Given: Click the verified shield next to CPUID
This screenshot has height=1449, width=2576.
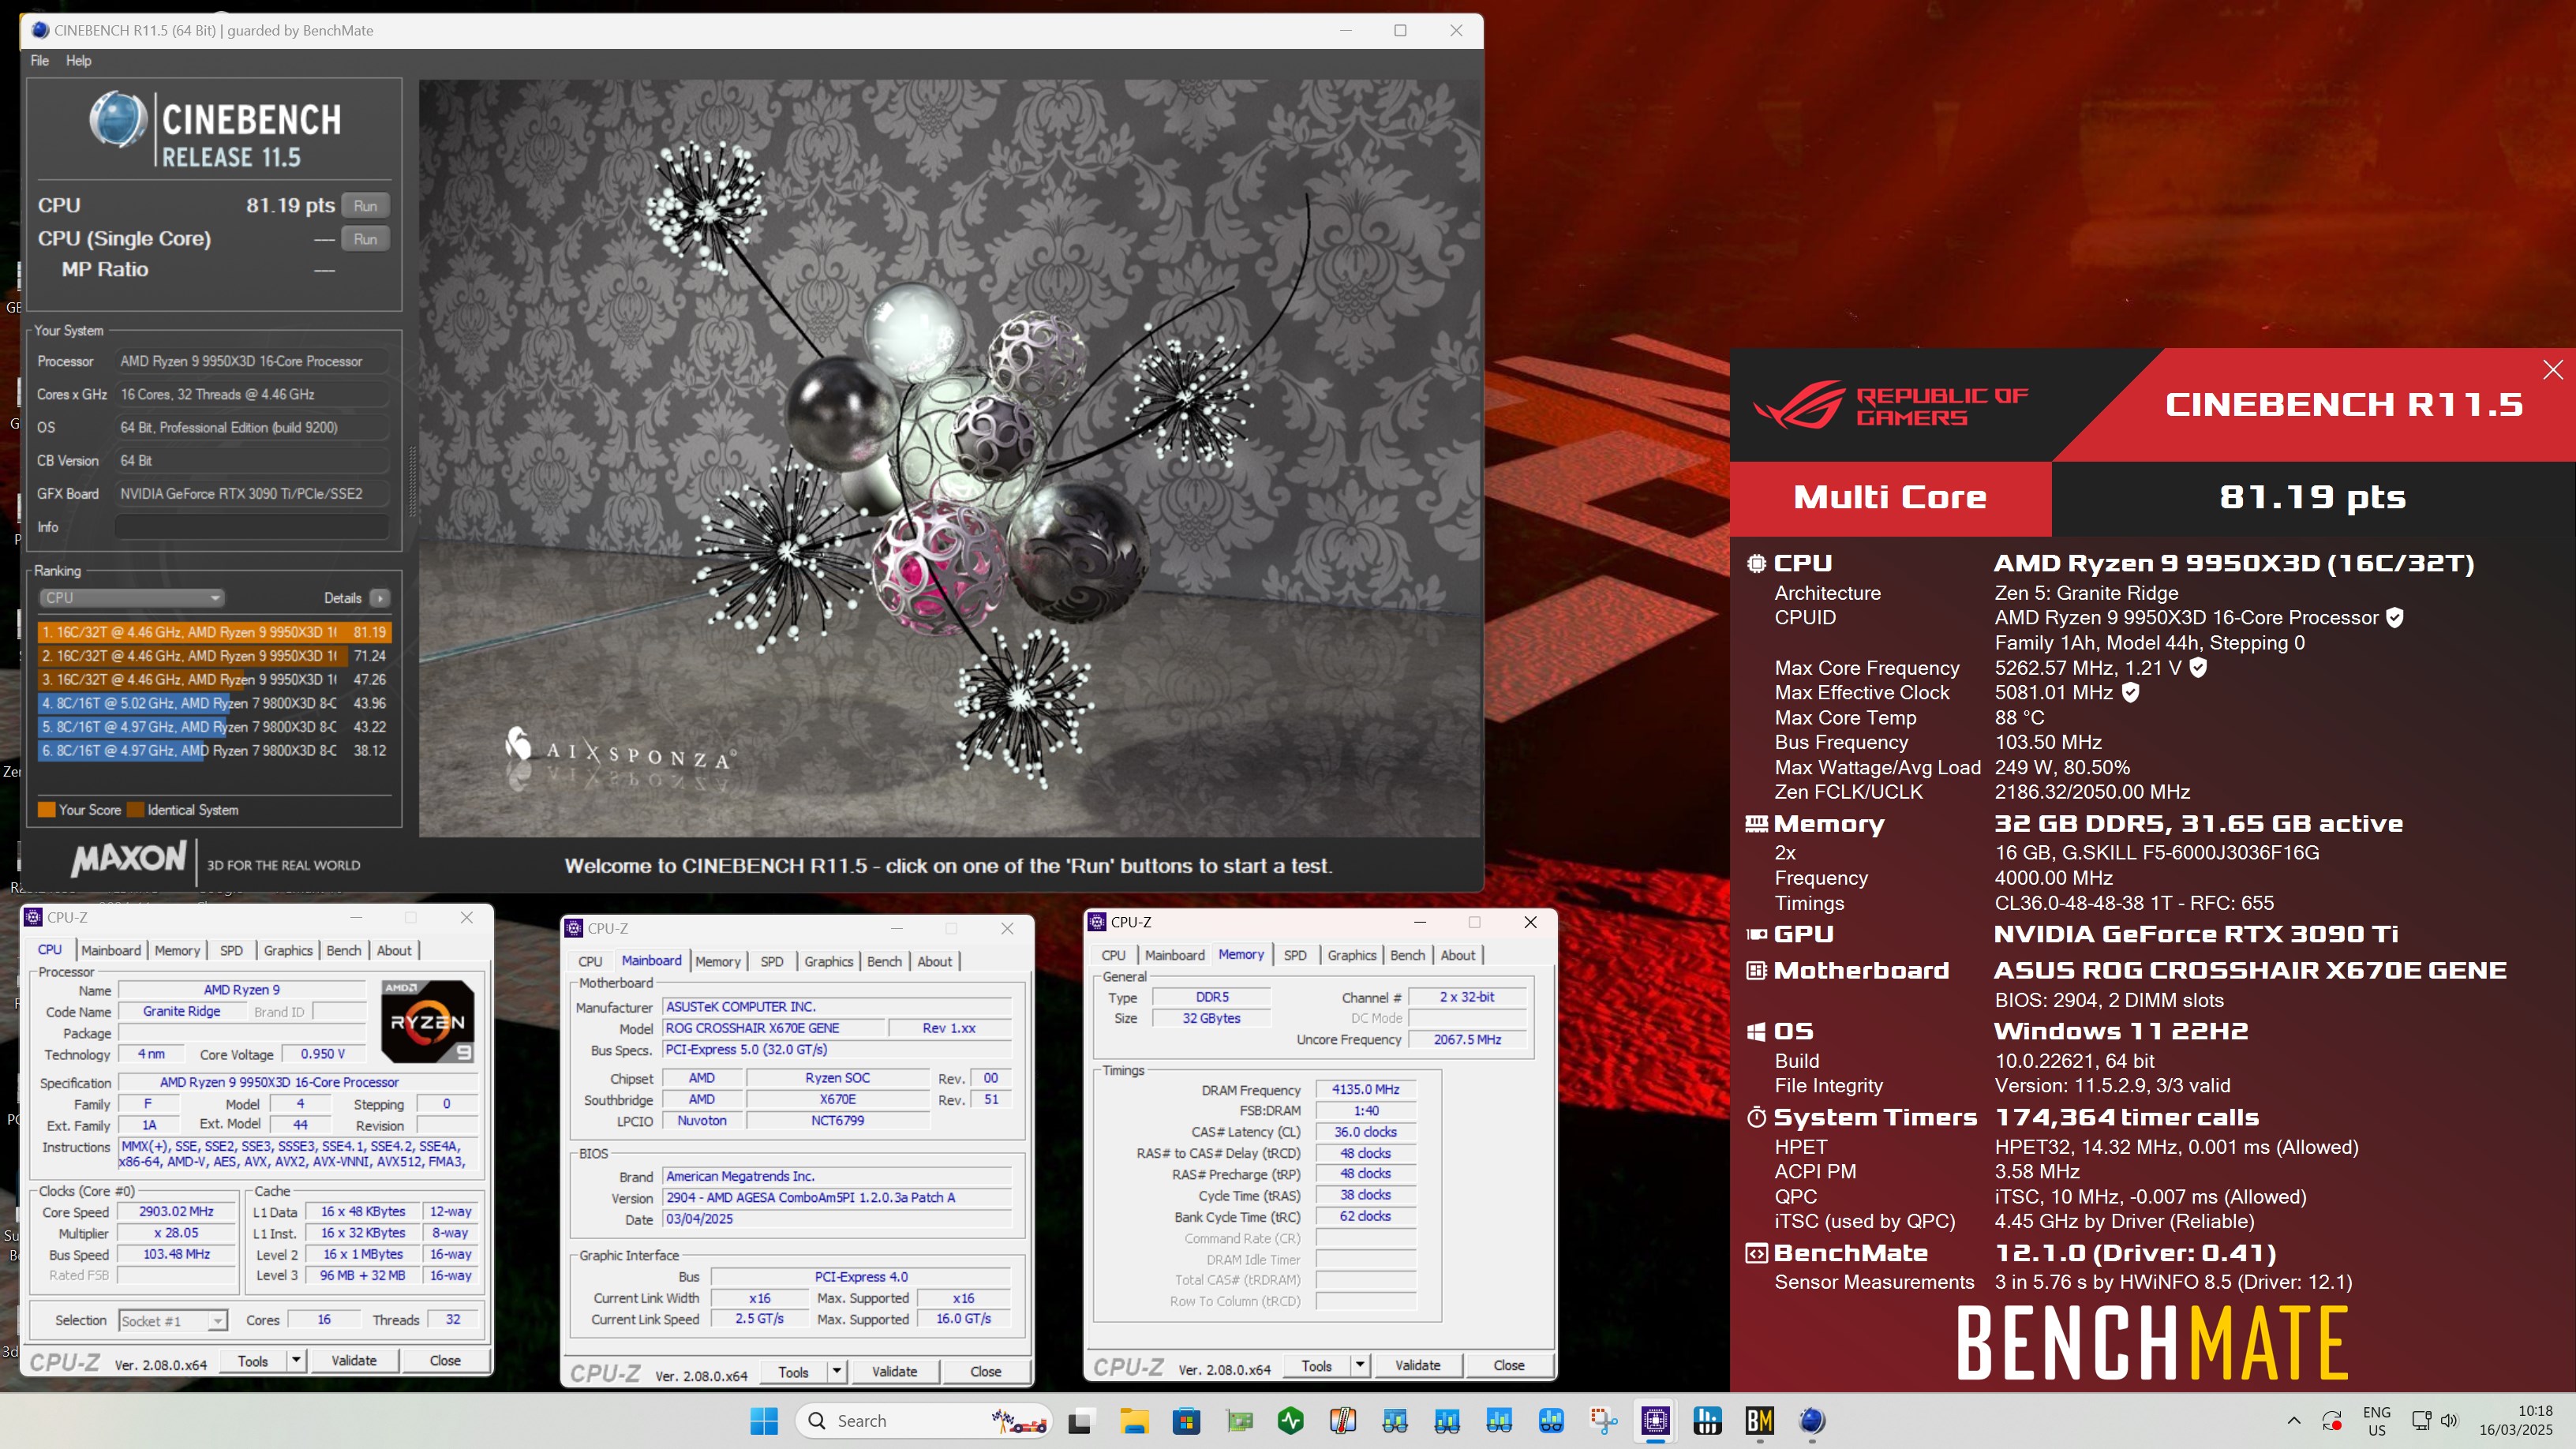Looking at the screenshot, I should [2395, 618].
